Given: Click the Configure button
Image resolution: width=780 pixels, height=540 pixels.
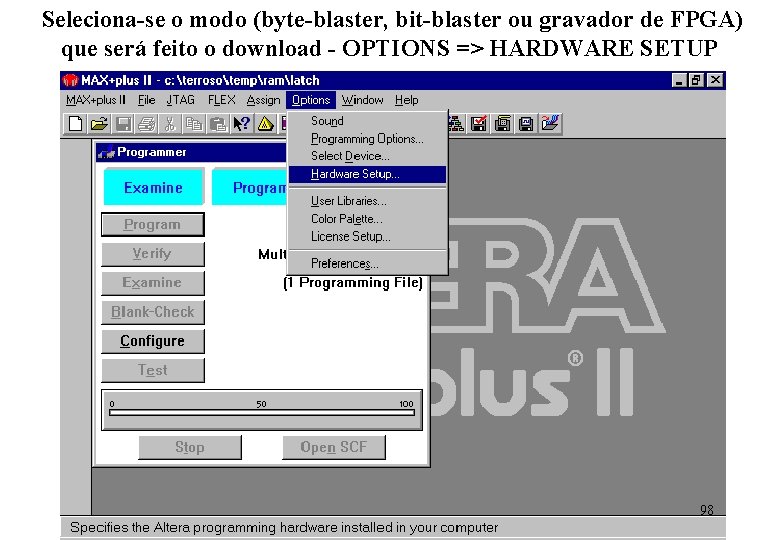Looking at the screenshot, I should (153, 341).
